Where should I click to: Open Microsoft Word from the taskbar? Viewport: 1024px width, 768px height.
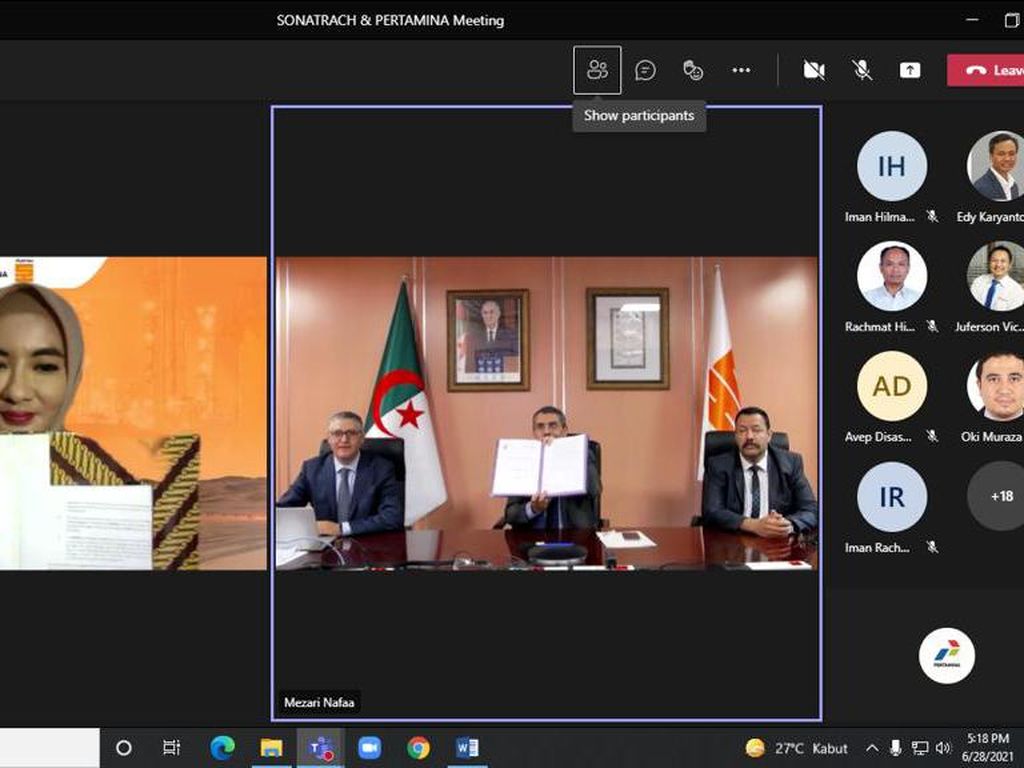pos(468,748)
